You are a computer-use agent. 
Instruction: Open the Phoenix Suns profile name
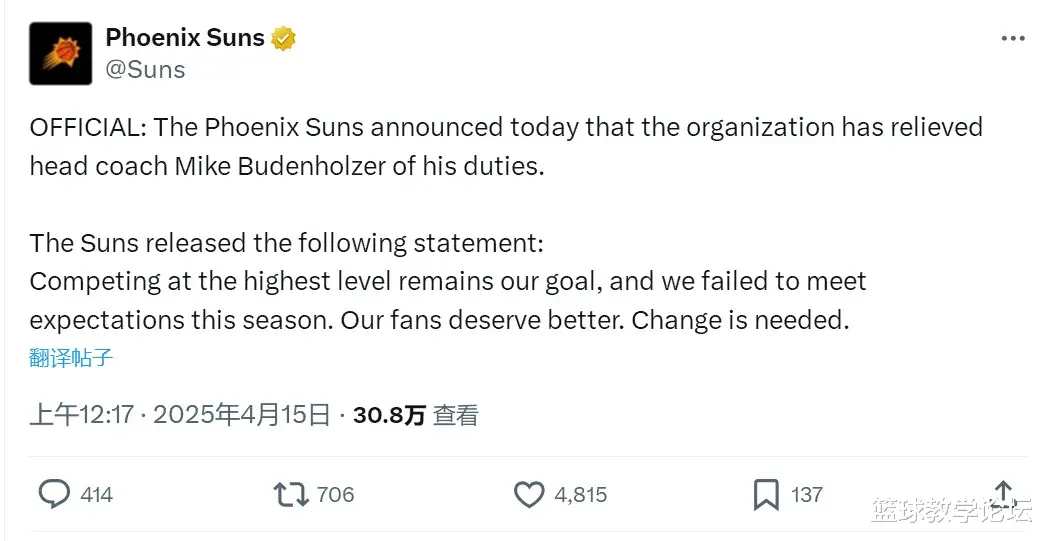pyautogui.click(x=185, y=37)
